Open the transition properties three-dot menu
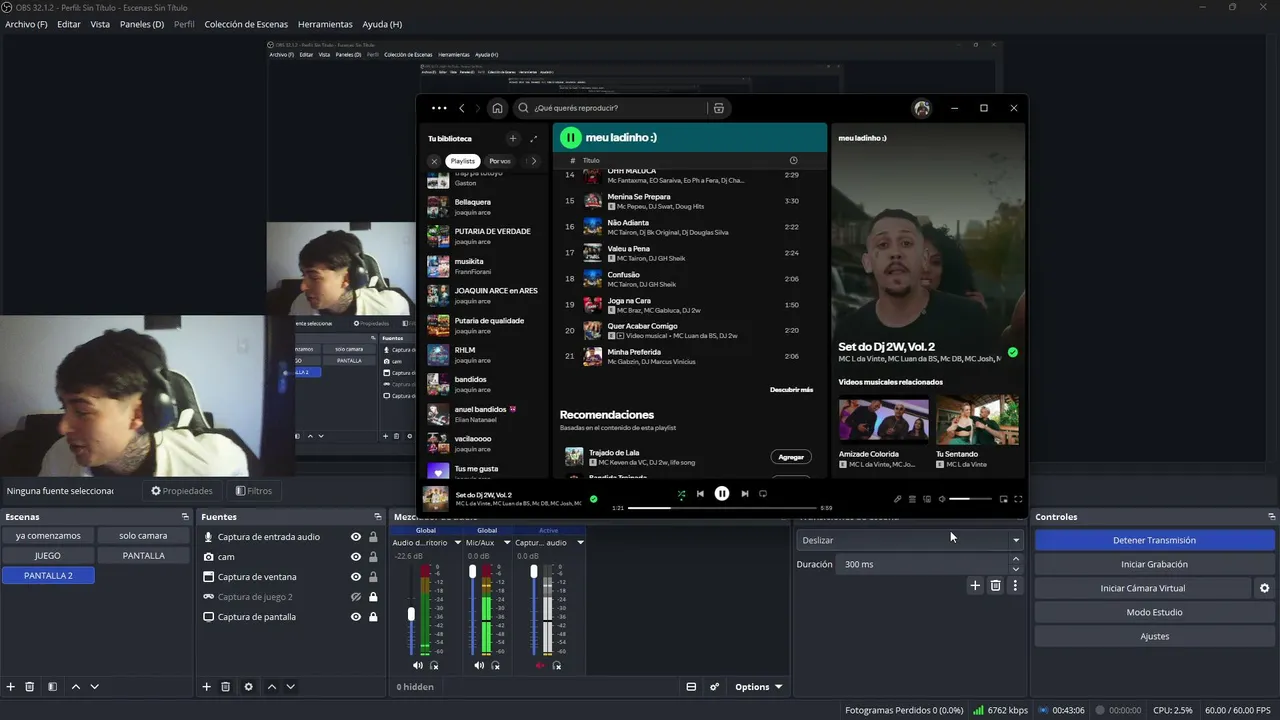The height and width of the screenshot is (720, 1280). (1015, 586)
